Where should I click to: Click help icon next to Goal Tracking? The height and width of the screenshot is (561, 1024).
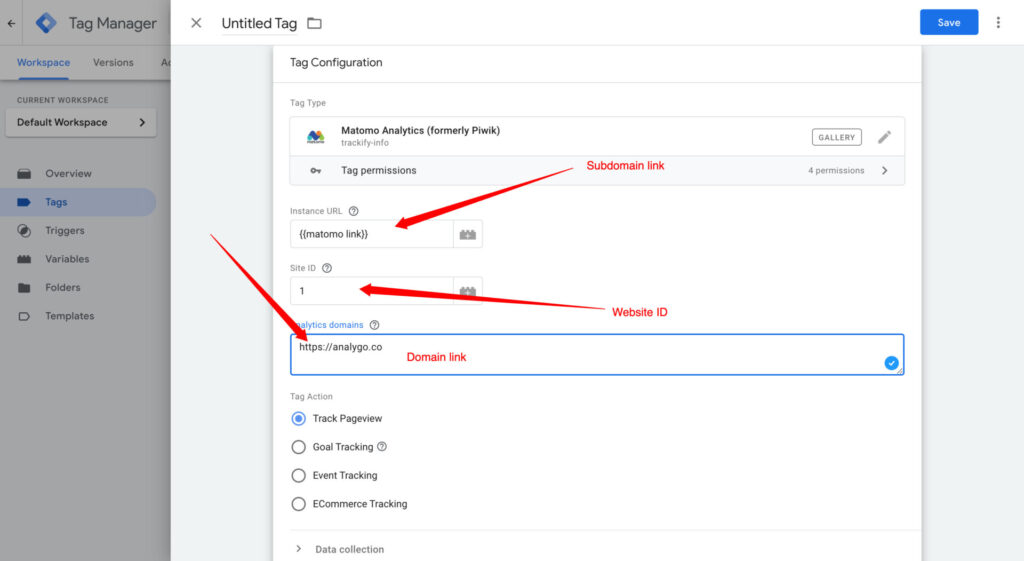[x=382, y=447]
